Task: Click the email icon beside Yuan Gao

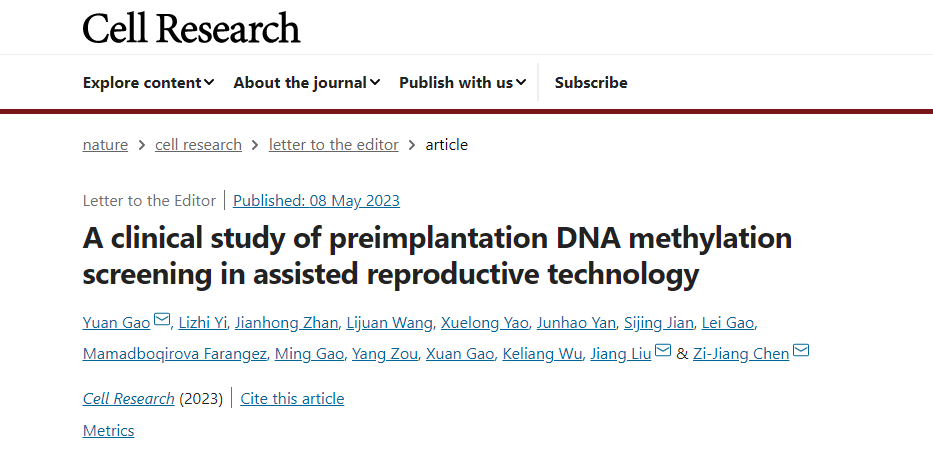Action: pyautogui.click(x=162, y=321)
